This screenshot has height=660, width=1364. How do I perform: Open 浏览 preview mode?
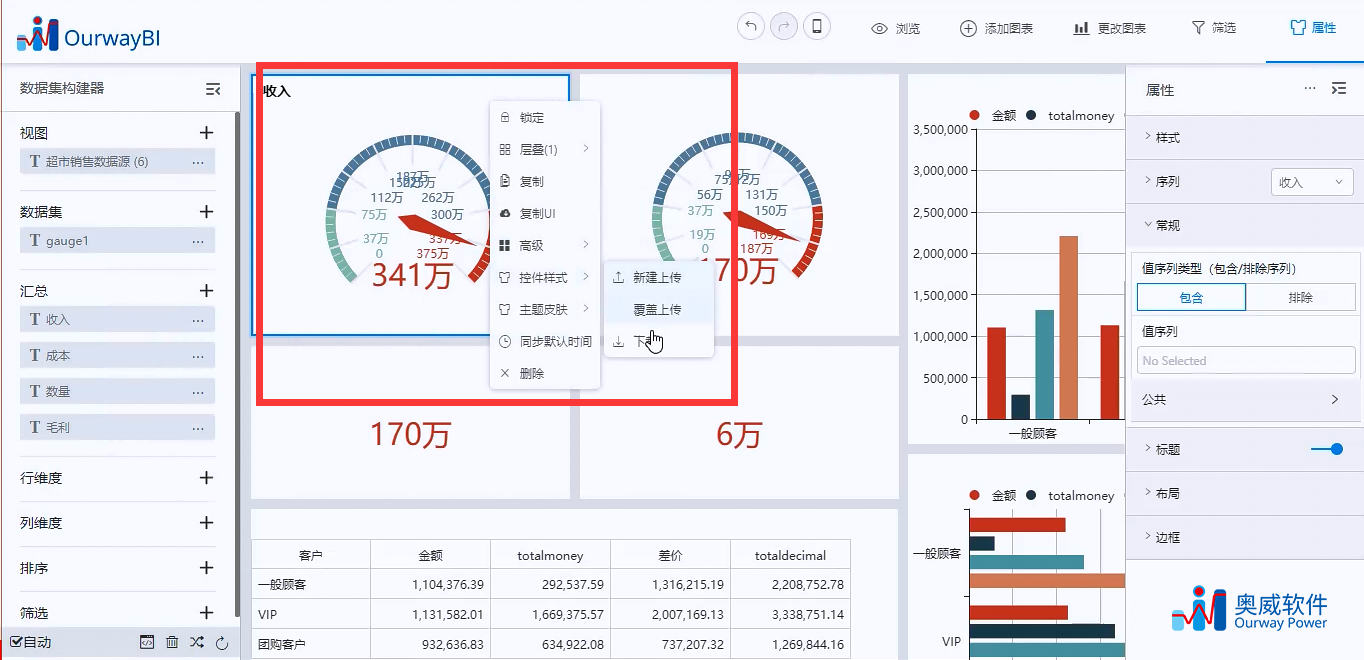coord(896,28)
